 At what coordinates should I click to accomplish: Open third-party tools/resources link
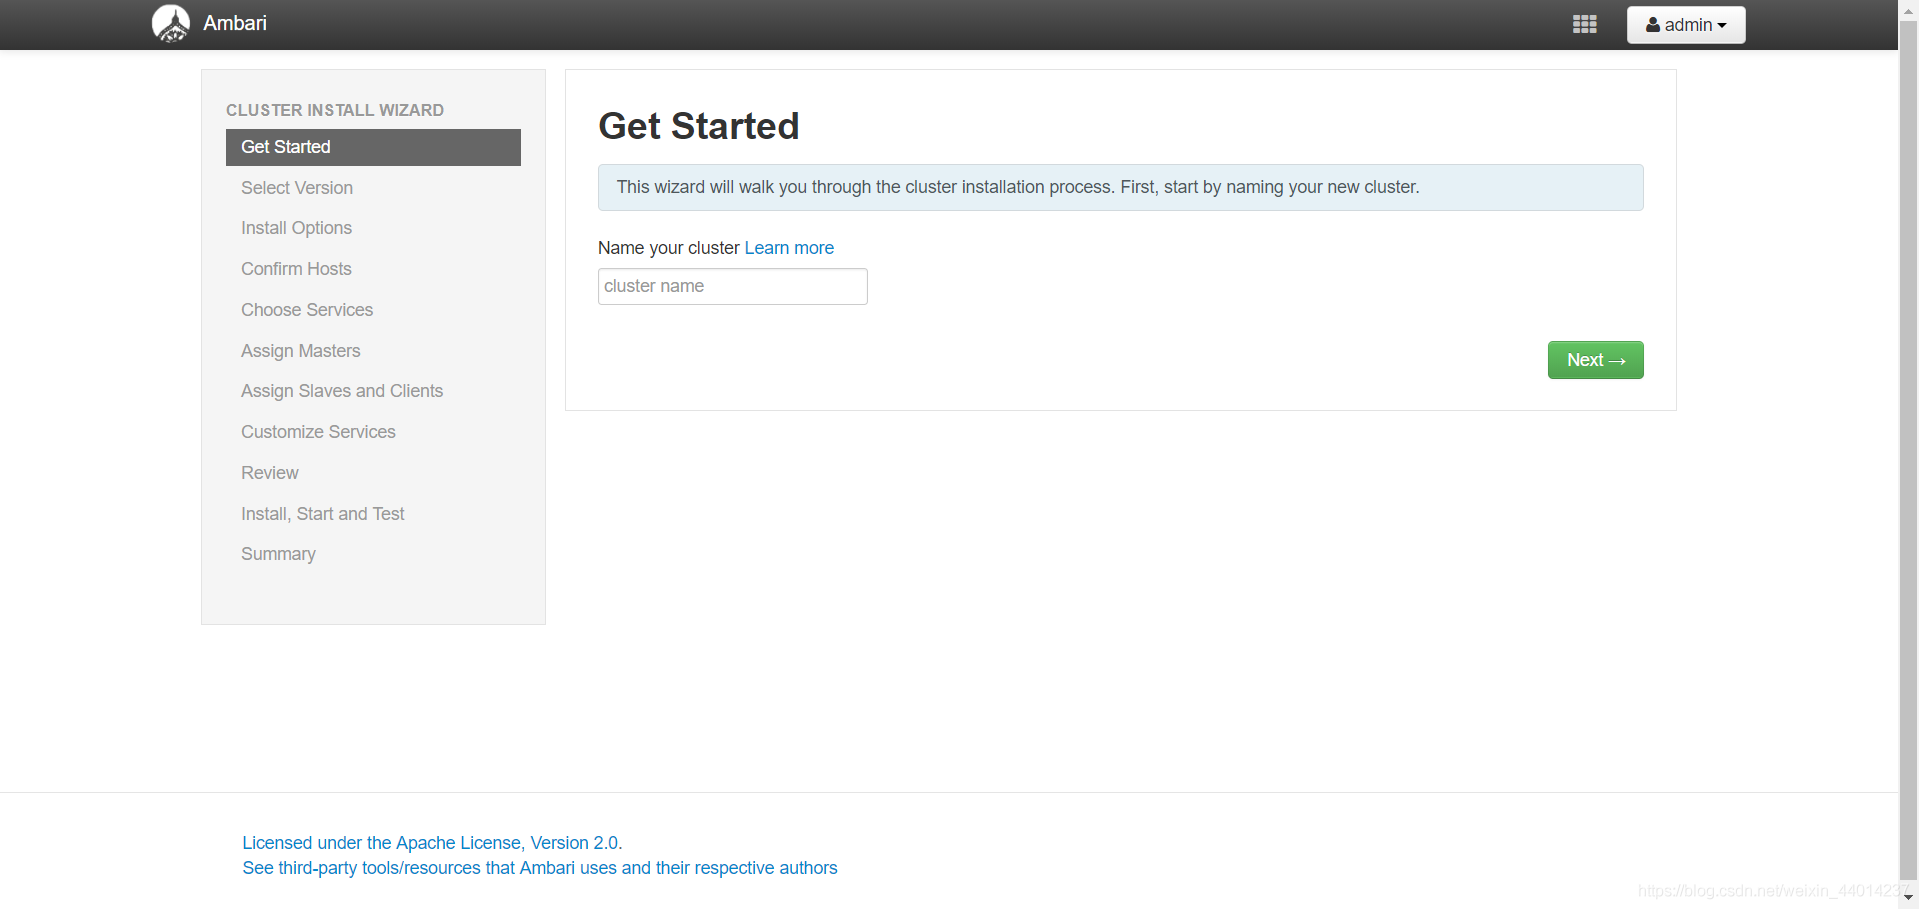point(540,868)
